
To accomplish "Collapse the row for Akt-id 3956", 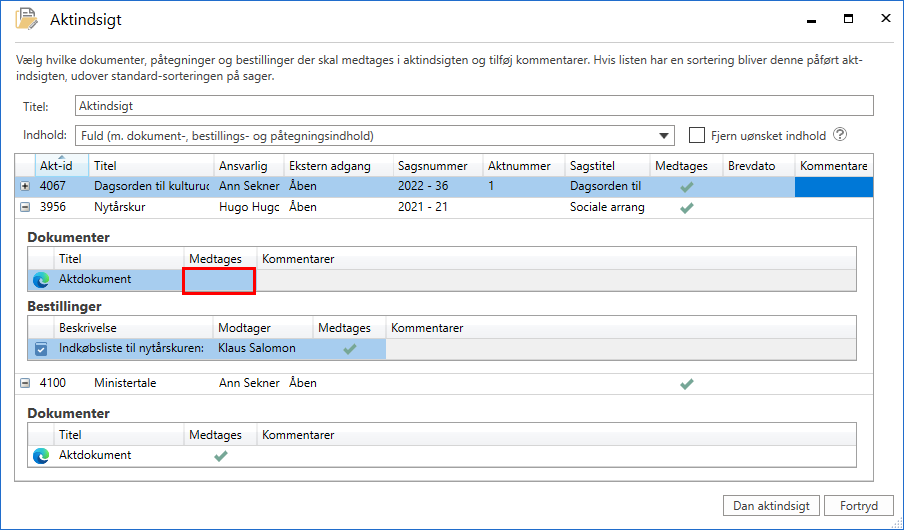I will [x=25, y=208].
